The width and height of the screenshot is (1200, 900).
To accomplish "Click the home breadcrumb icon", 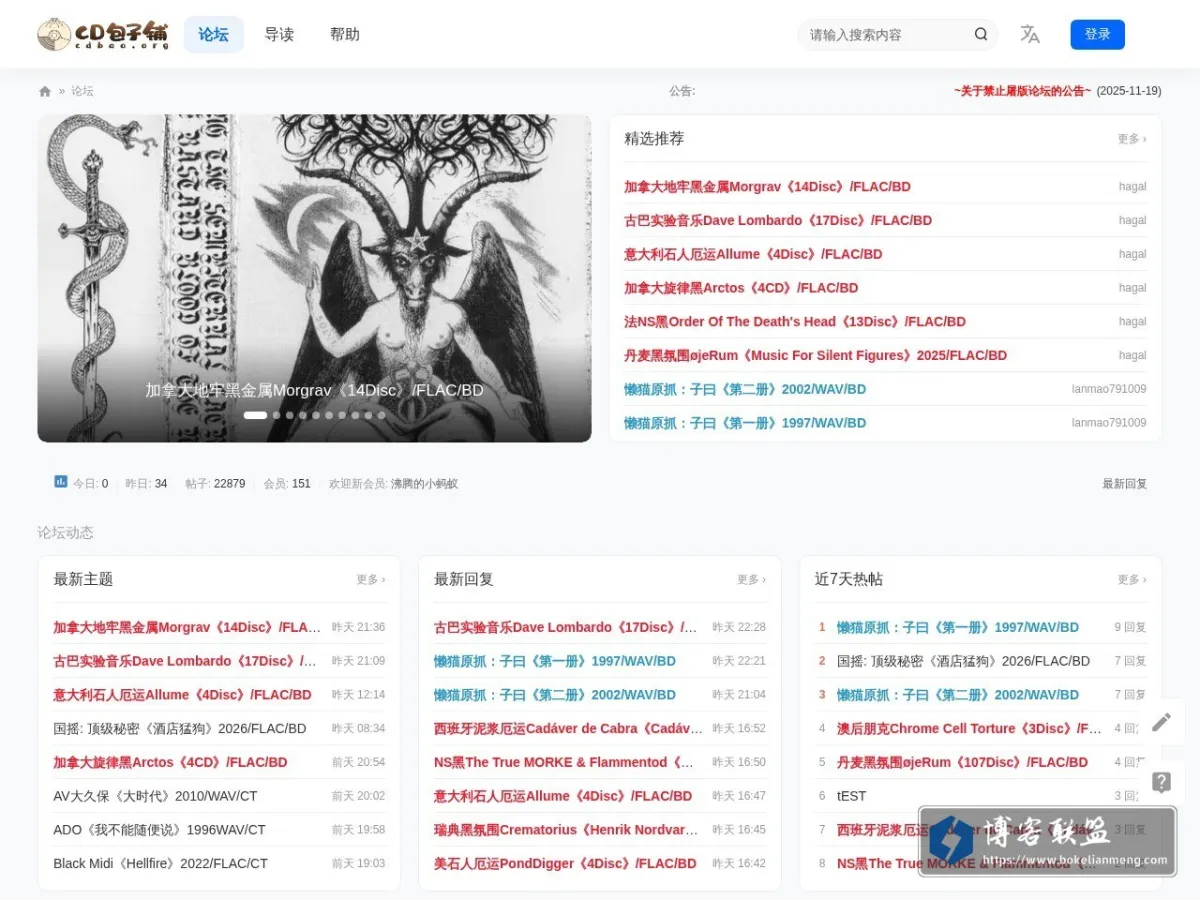I will point(45,91).
